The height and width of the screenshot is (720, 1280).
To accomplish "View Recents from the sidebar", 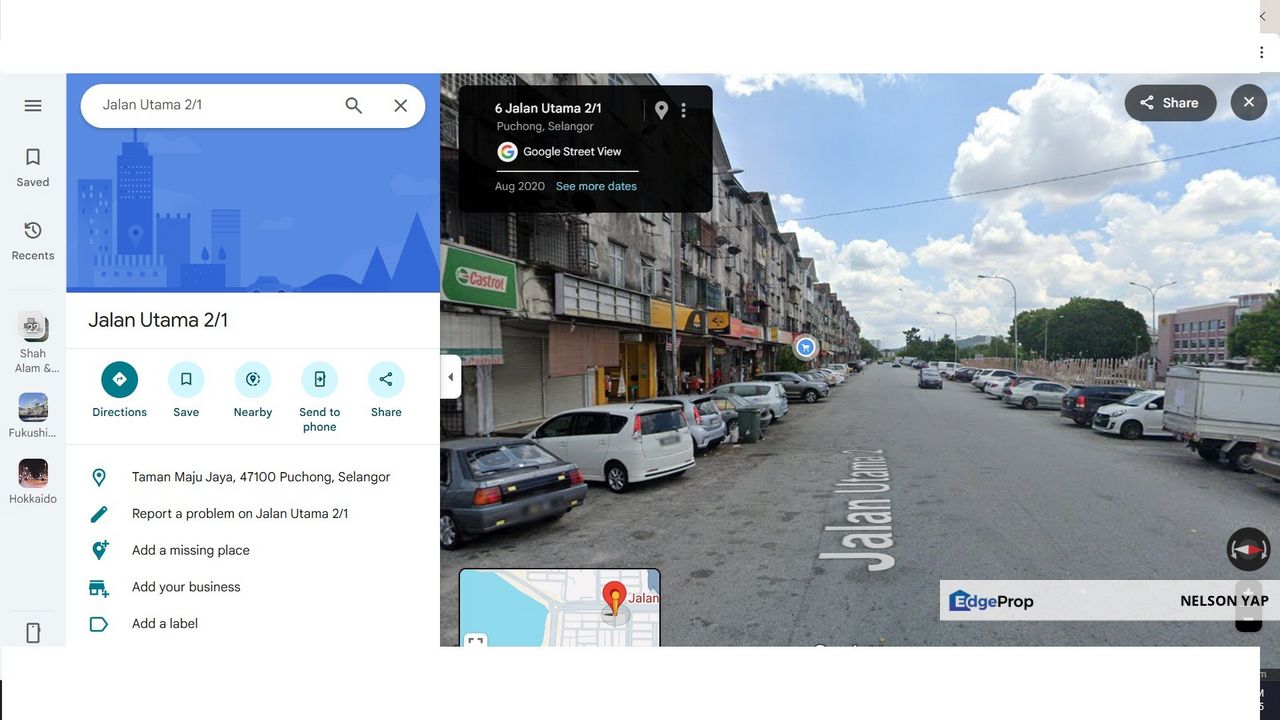I will coord(32,240).
